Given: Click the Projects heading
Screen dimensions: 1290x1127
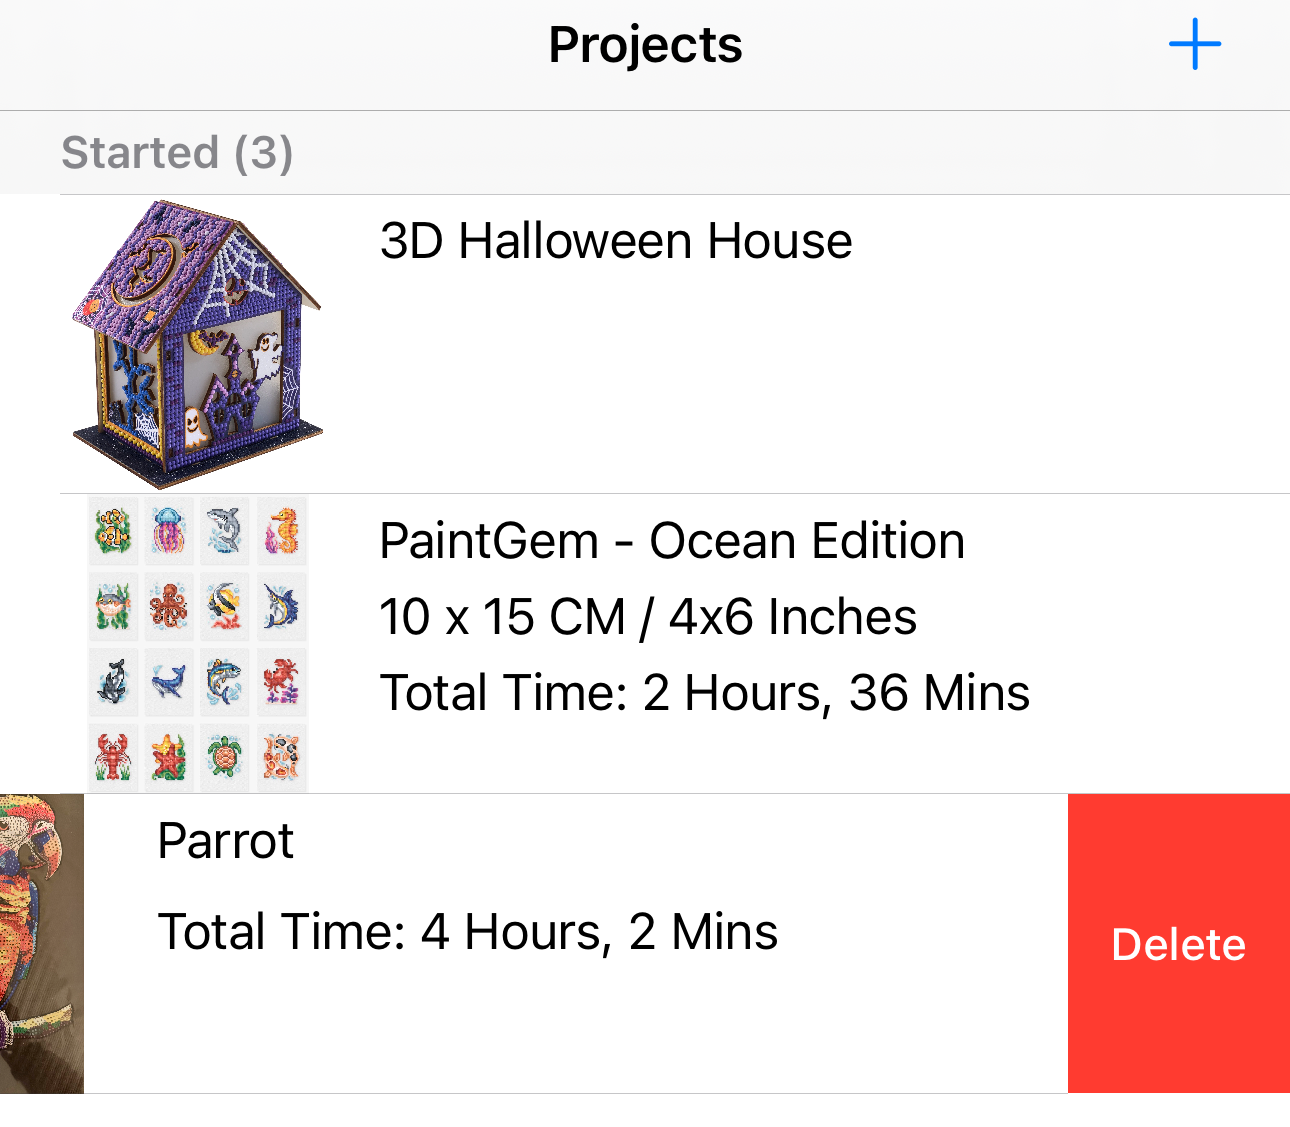Looking at the screenshot, I should tap(645, 45).
